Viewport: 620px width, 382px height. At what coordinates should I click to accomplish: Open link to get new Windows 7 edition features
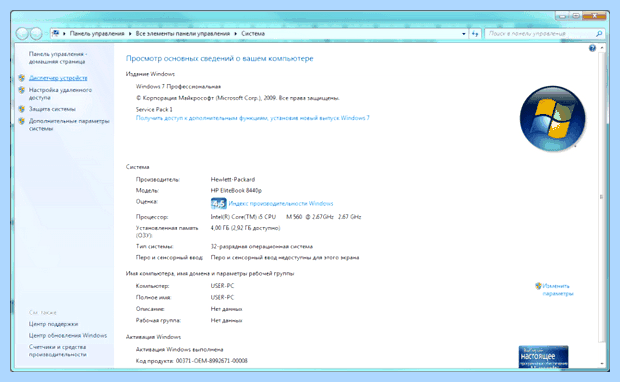[x=253, y=118]
